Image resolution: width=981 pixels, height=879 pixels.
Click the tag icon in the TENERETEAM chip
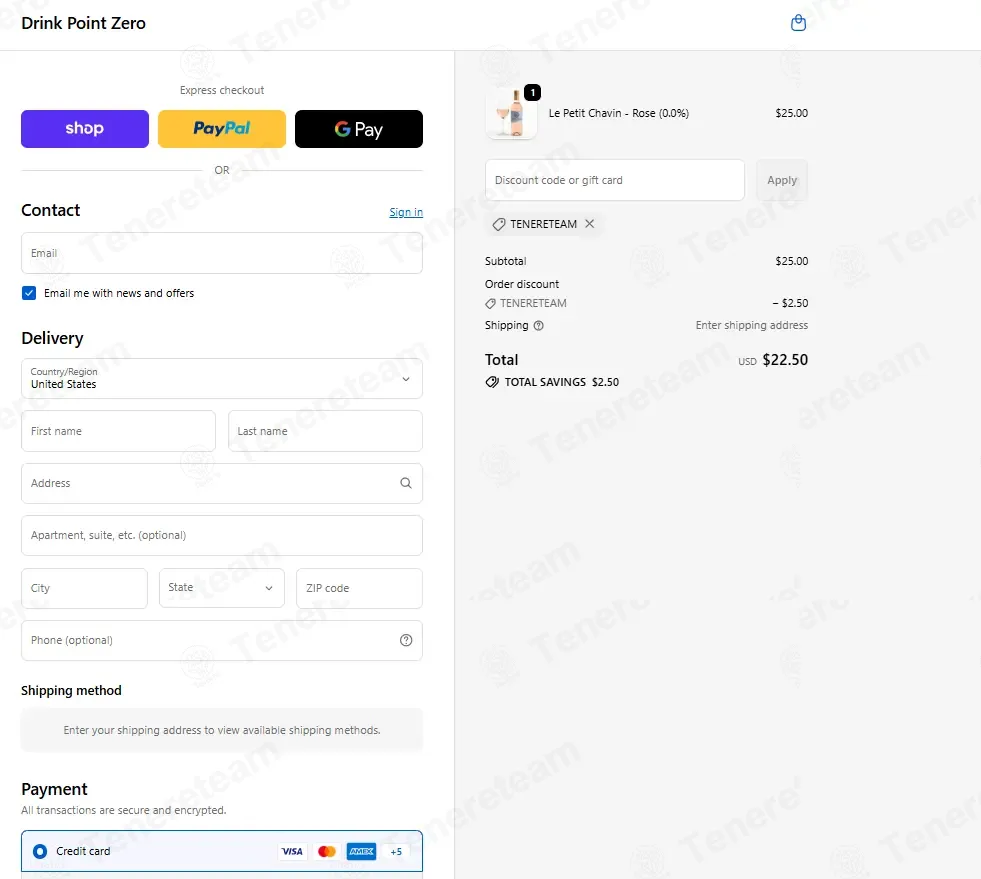point(499,224)
